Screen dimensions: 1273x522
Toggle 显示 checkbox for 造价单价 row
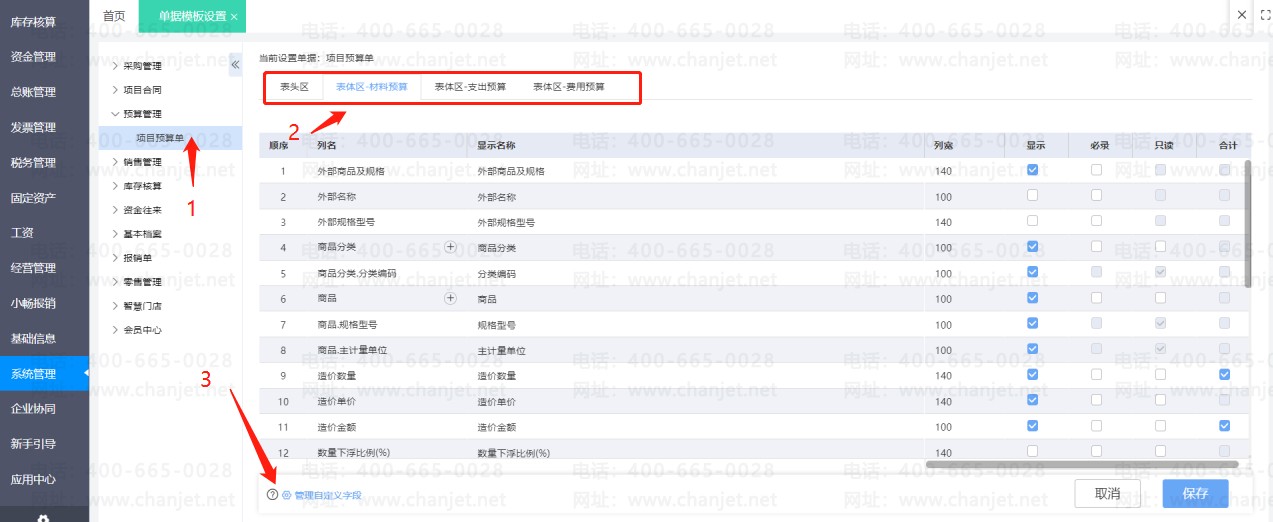[1032, 400]
